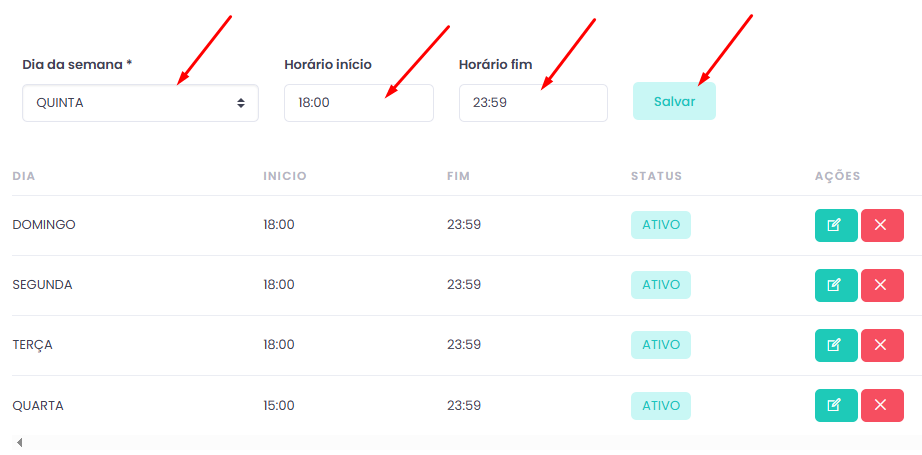Click the INICIO column header
922x455 pixels.
[x=285, y=176]
